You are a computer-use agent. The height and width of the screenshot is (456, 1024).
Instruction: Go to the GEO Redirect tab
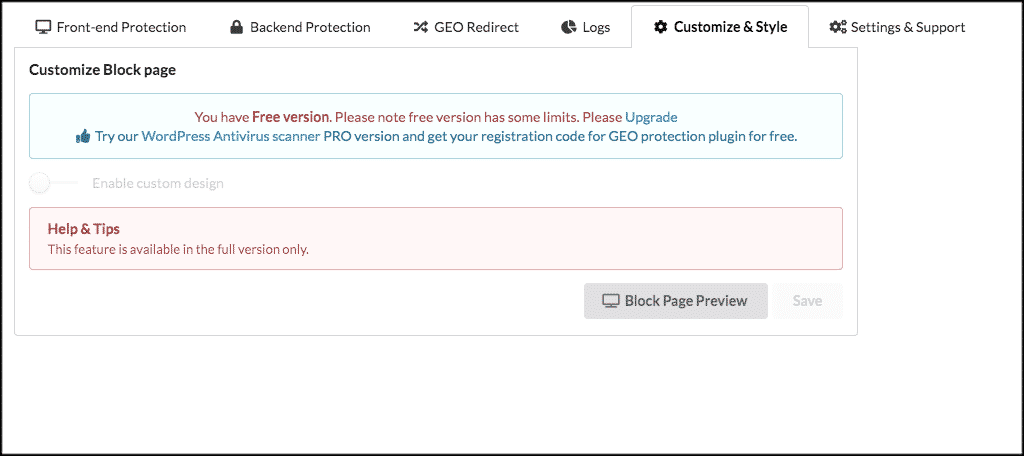(466, 27)
